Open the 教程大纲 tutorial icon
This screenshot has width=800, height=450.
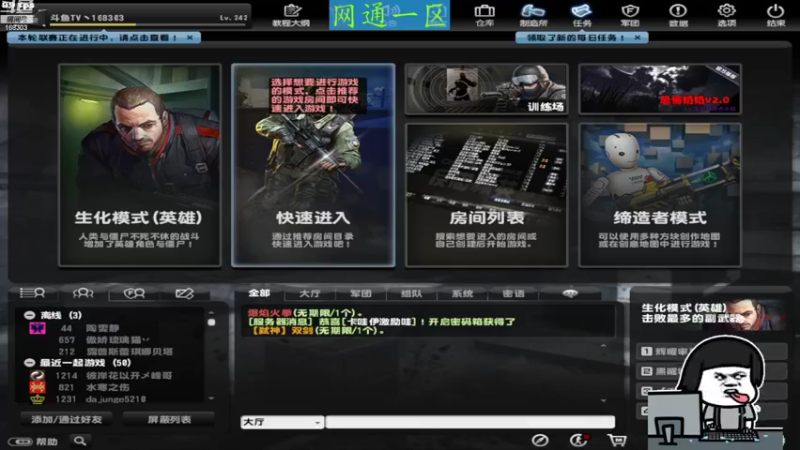tap(291, 15)
